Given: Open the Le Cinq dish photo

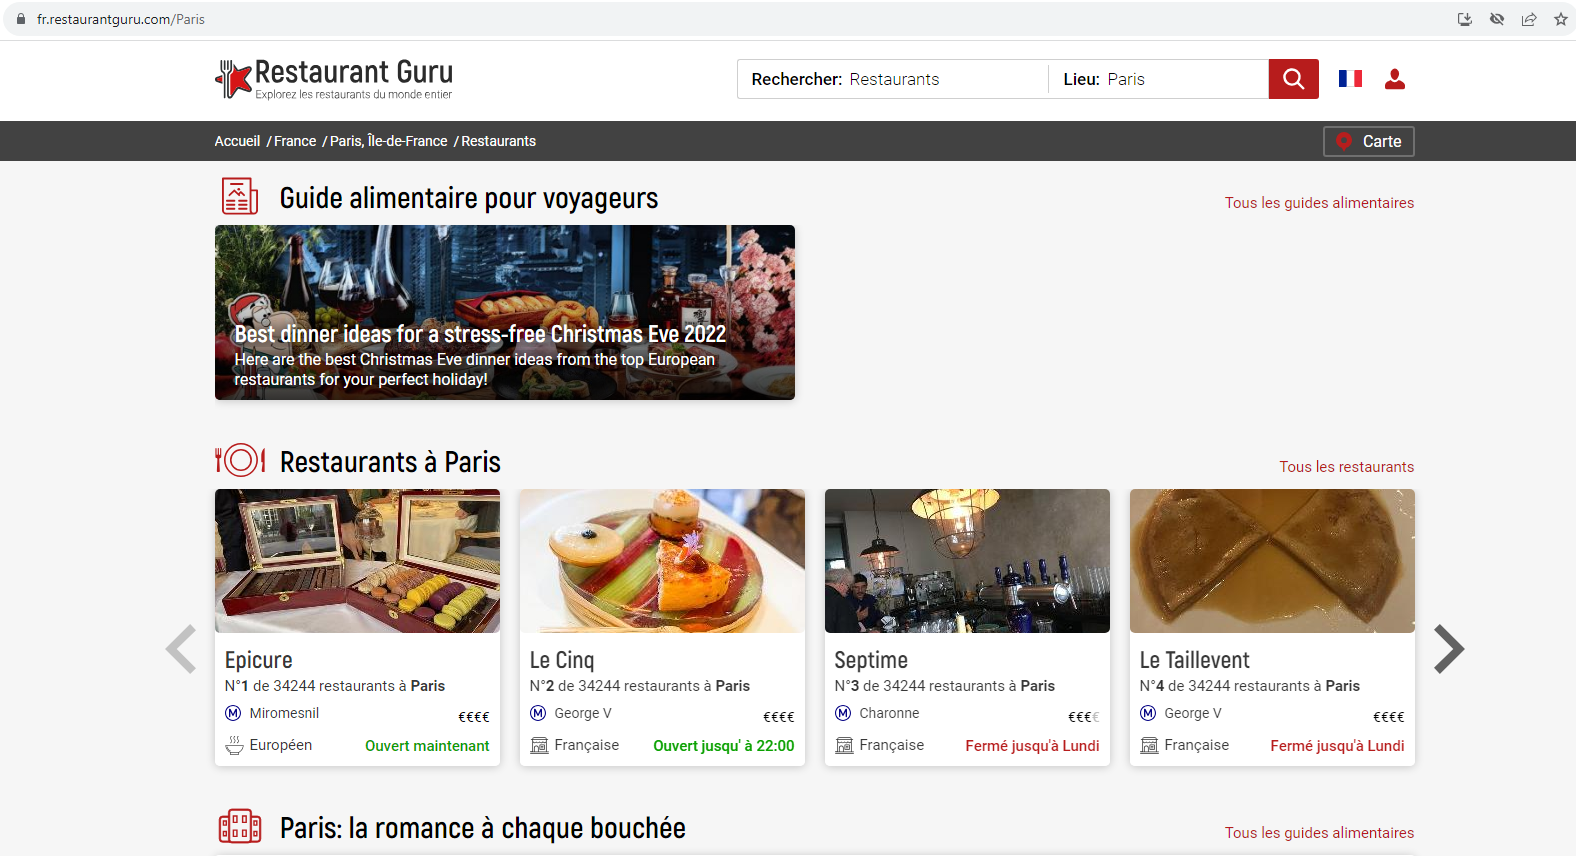Looking at the screenshot, I should [x=662, y=561].
